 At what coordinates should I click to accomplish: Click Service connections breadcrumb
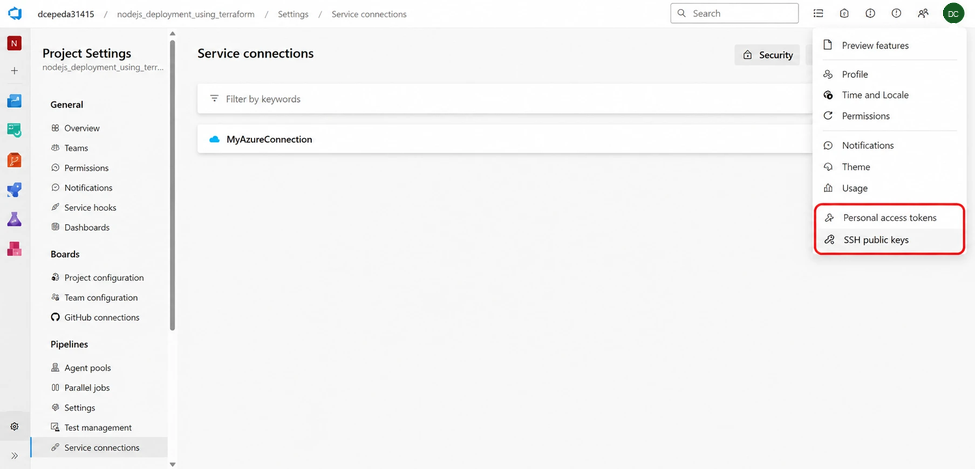coord(369,14)
